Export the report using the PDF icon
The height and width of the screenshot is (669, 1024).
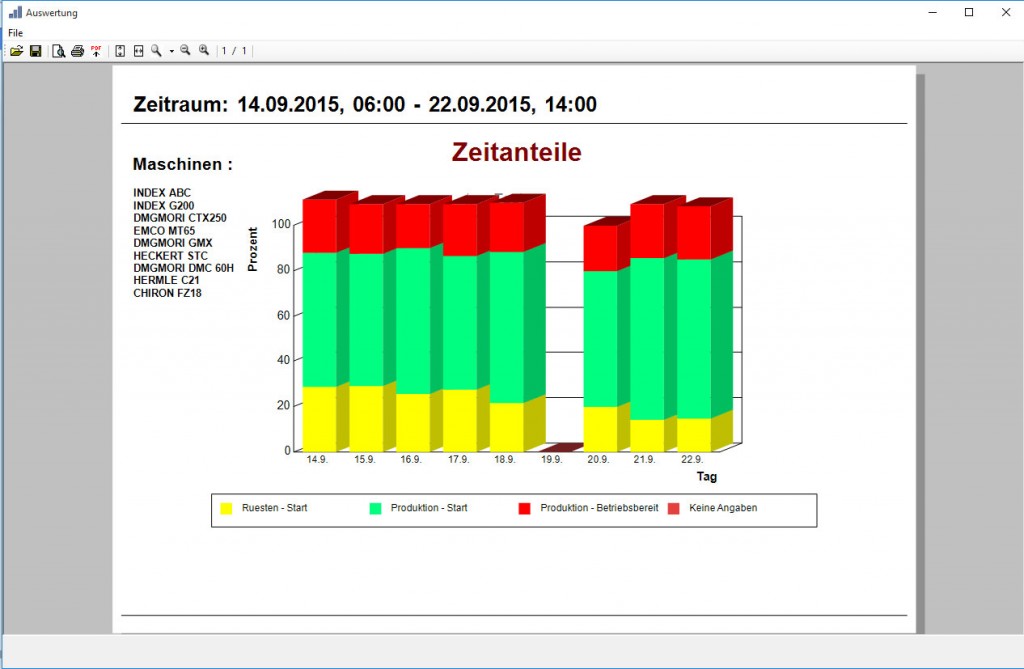coord(96,50)
